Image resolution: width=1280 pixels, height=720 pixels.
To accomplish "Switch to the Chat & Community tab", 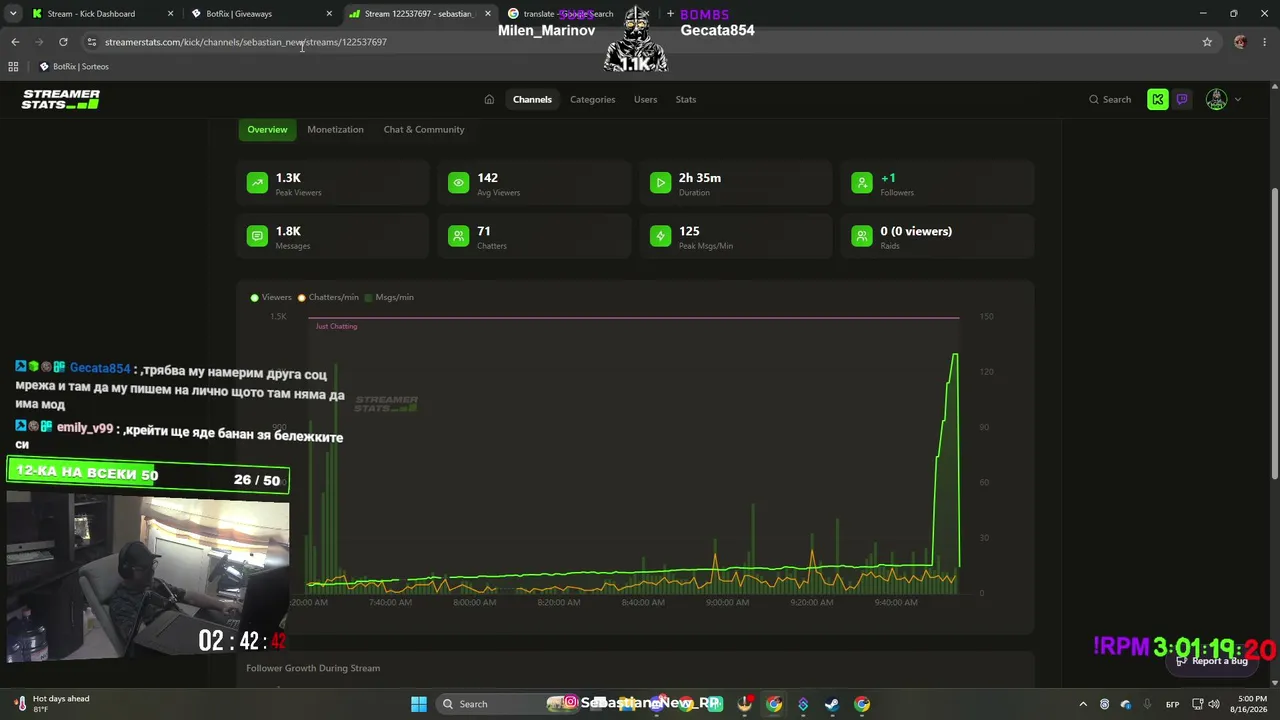I will tap(424, 129).
